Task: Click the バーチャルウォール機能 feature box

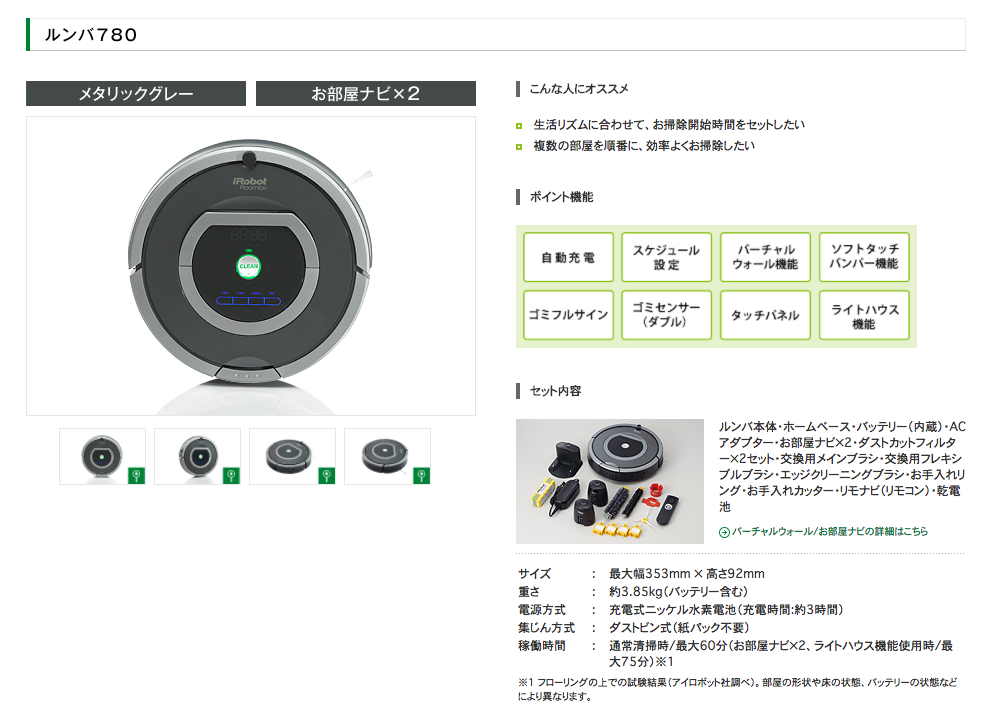Action: click(x=765, y=257)
